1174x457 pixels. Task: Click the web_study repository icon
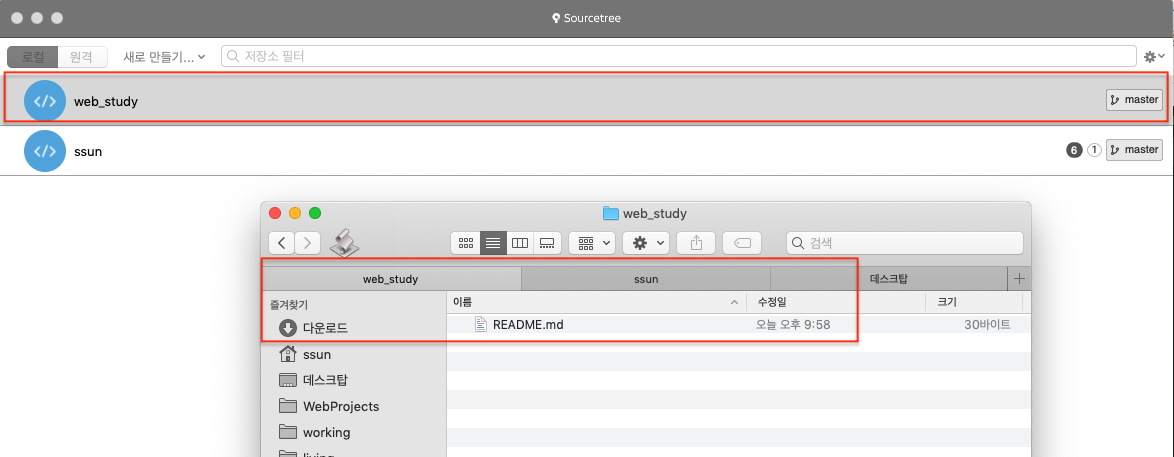click(x=46, y=100)
